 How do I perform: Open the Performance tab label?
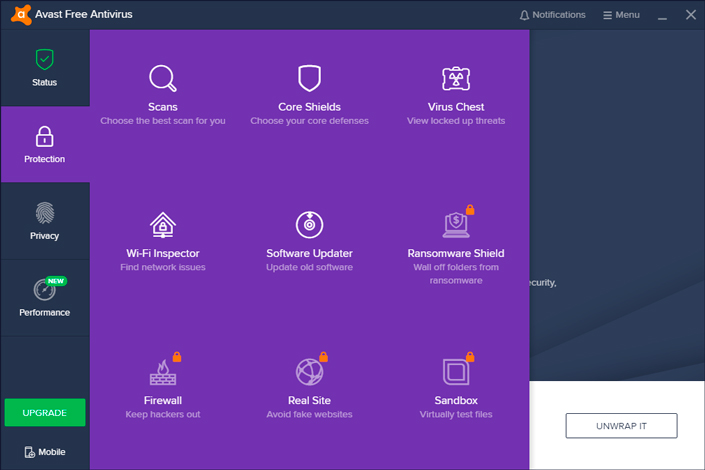(45, 313)
